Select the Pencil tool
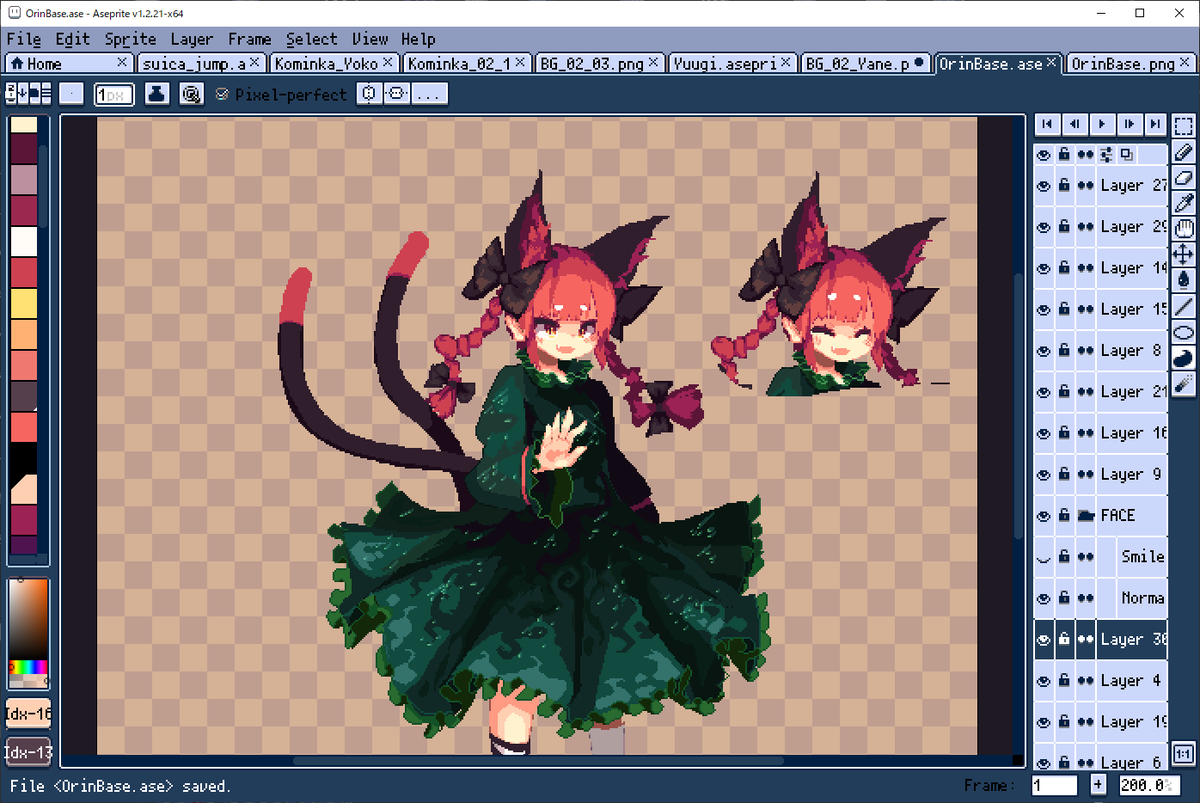Viewport: 1200px width, 803px height. tap(1183, 152)
